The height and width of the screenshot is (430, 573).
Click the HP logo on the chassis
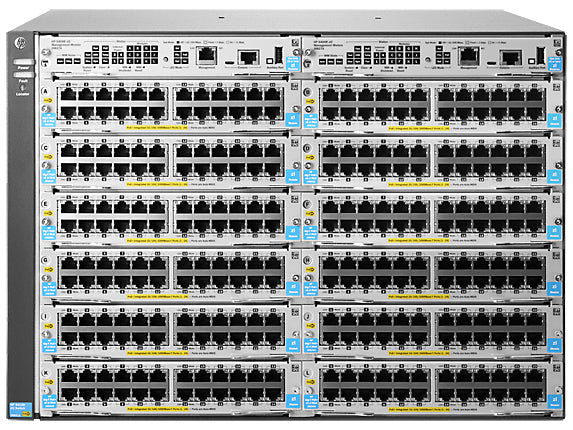coord(20,43)
